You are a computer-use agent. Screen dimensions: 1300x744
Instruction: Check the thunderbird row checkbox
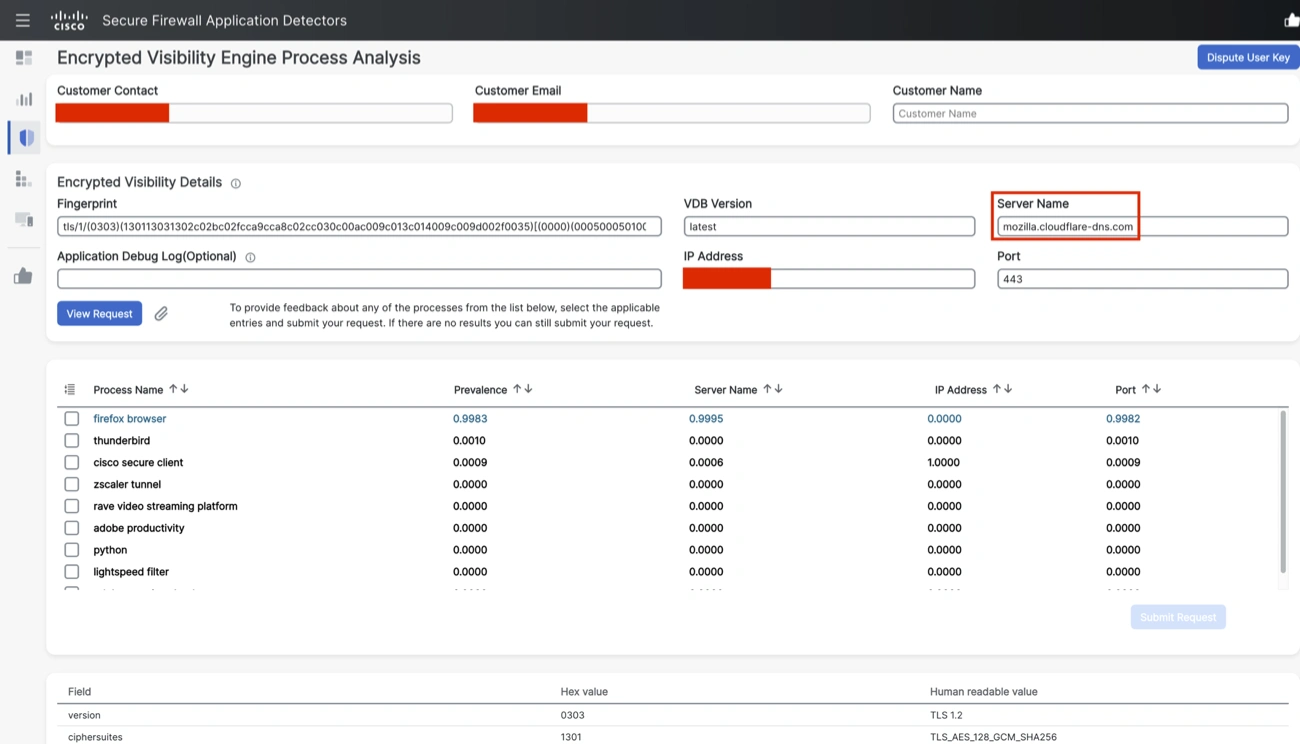click(x=71, y=440)
